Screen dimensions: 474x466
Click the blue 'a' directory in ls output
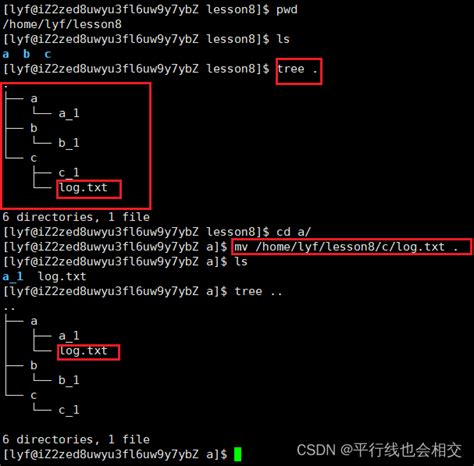click(6, 54)
